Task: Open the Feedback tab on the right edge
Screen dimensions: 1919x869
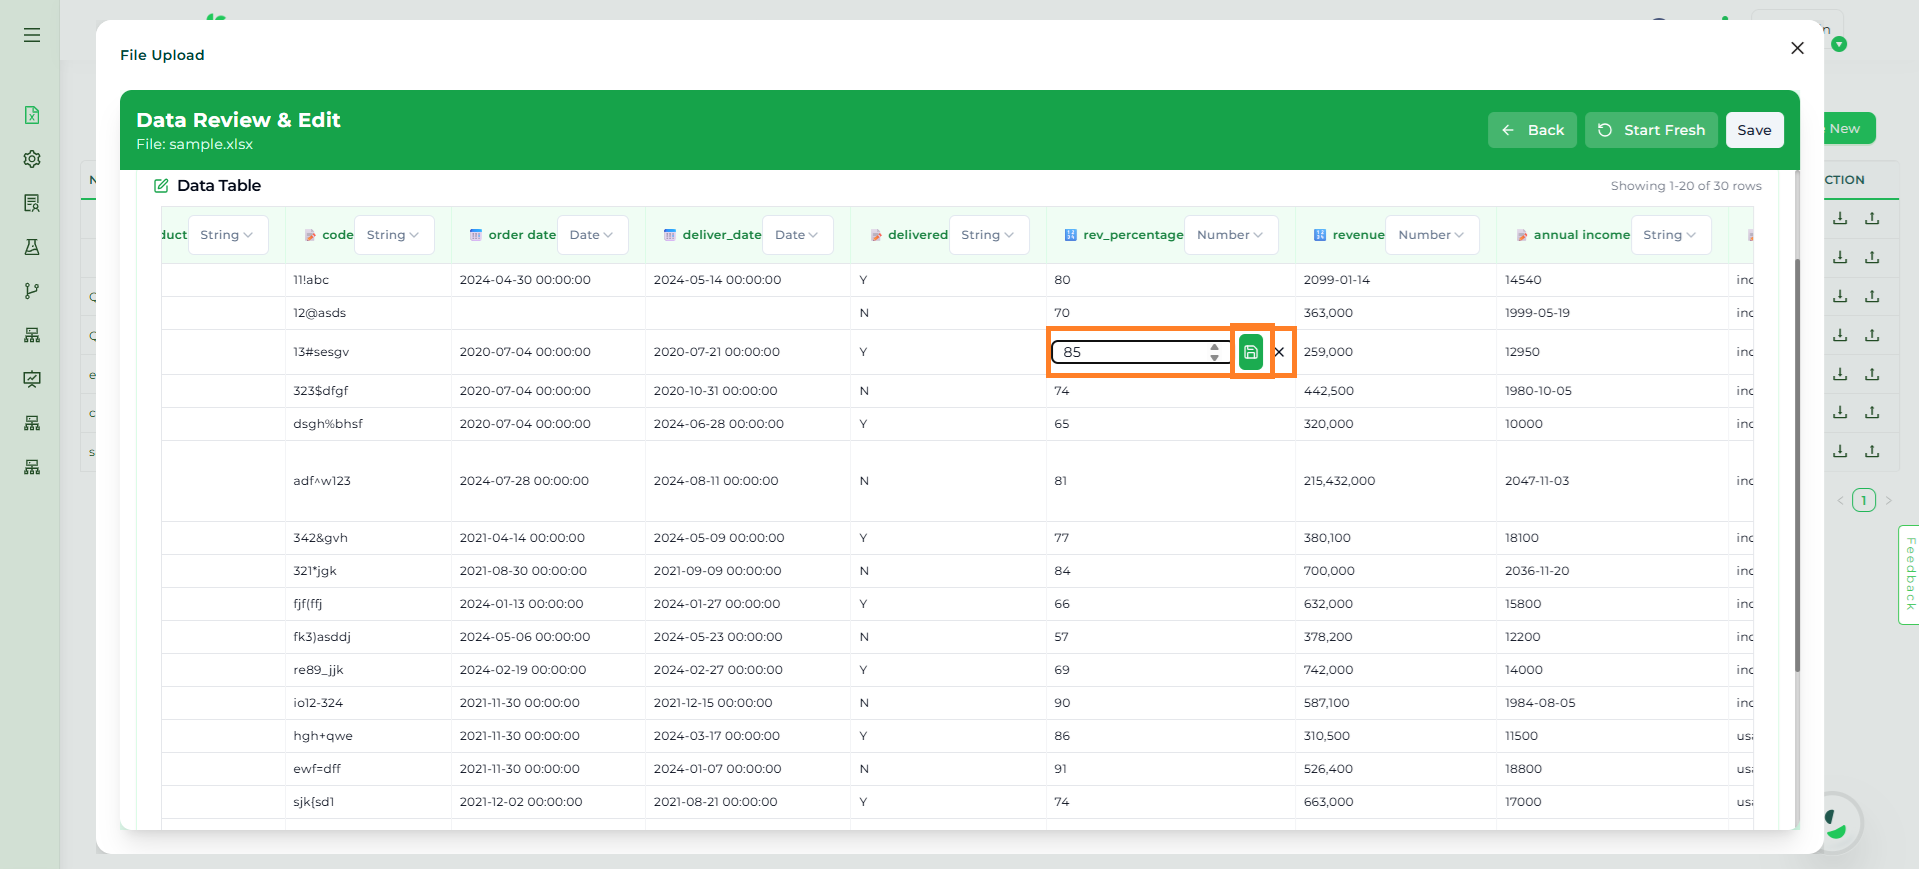Action: [x=1909, y=575]
